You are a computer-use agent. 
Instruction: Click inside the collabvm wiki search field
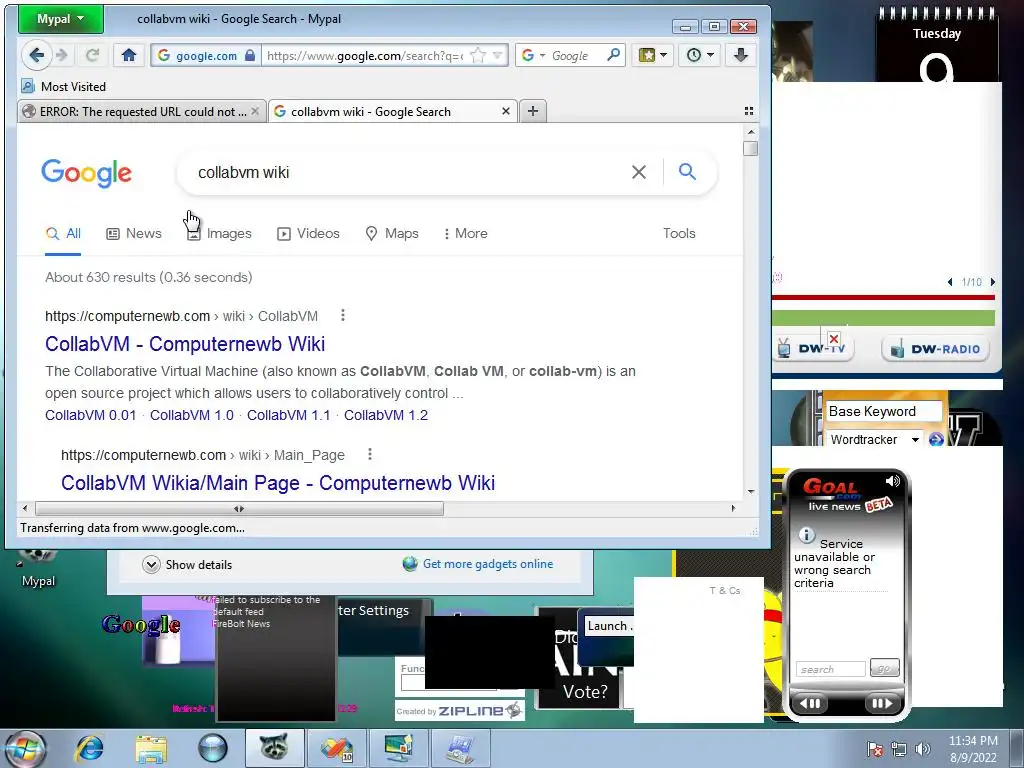[405, 172]
